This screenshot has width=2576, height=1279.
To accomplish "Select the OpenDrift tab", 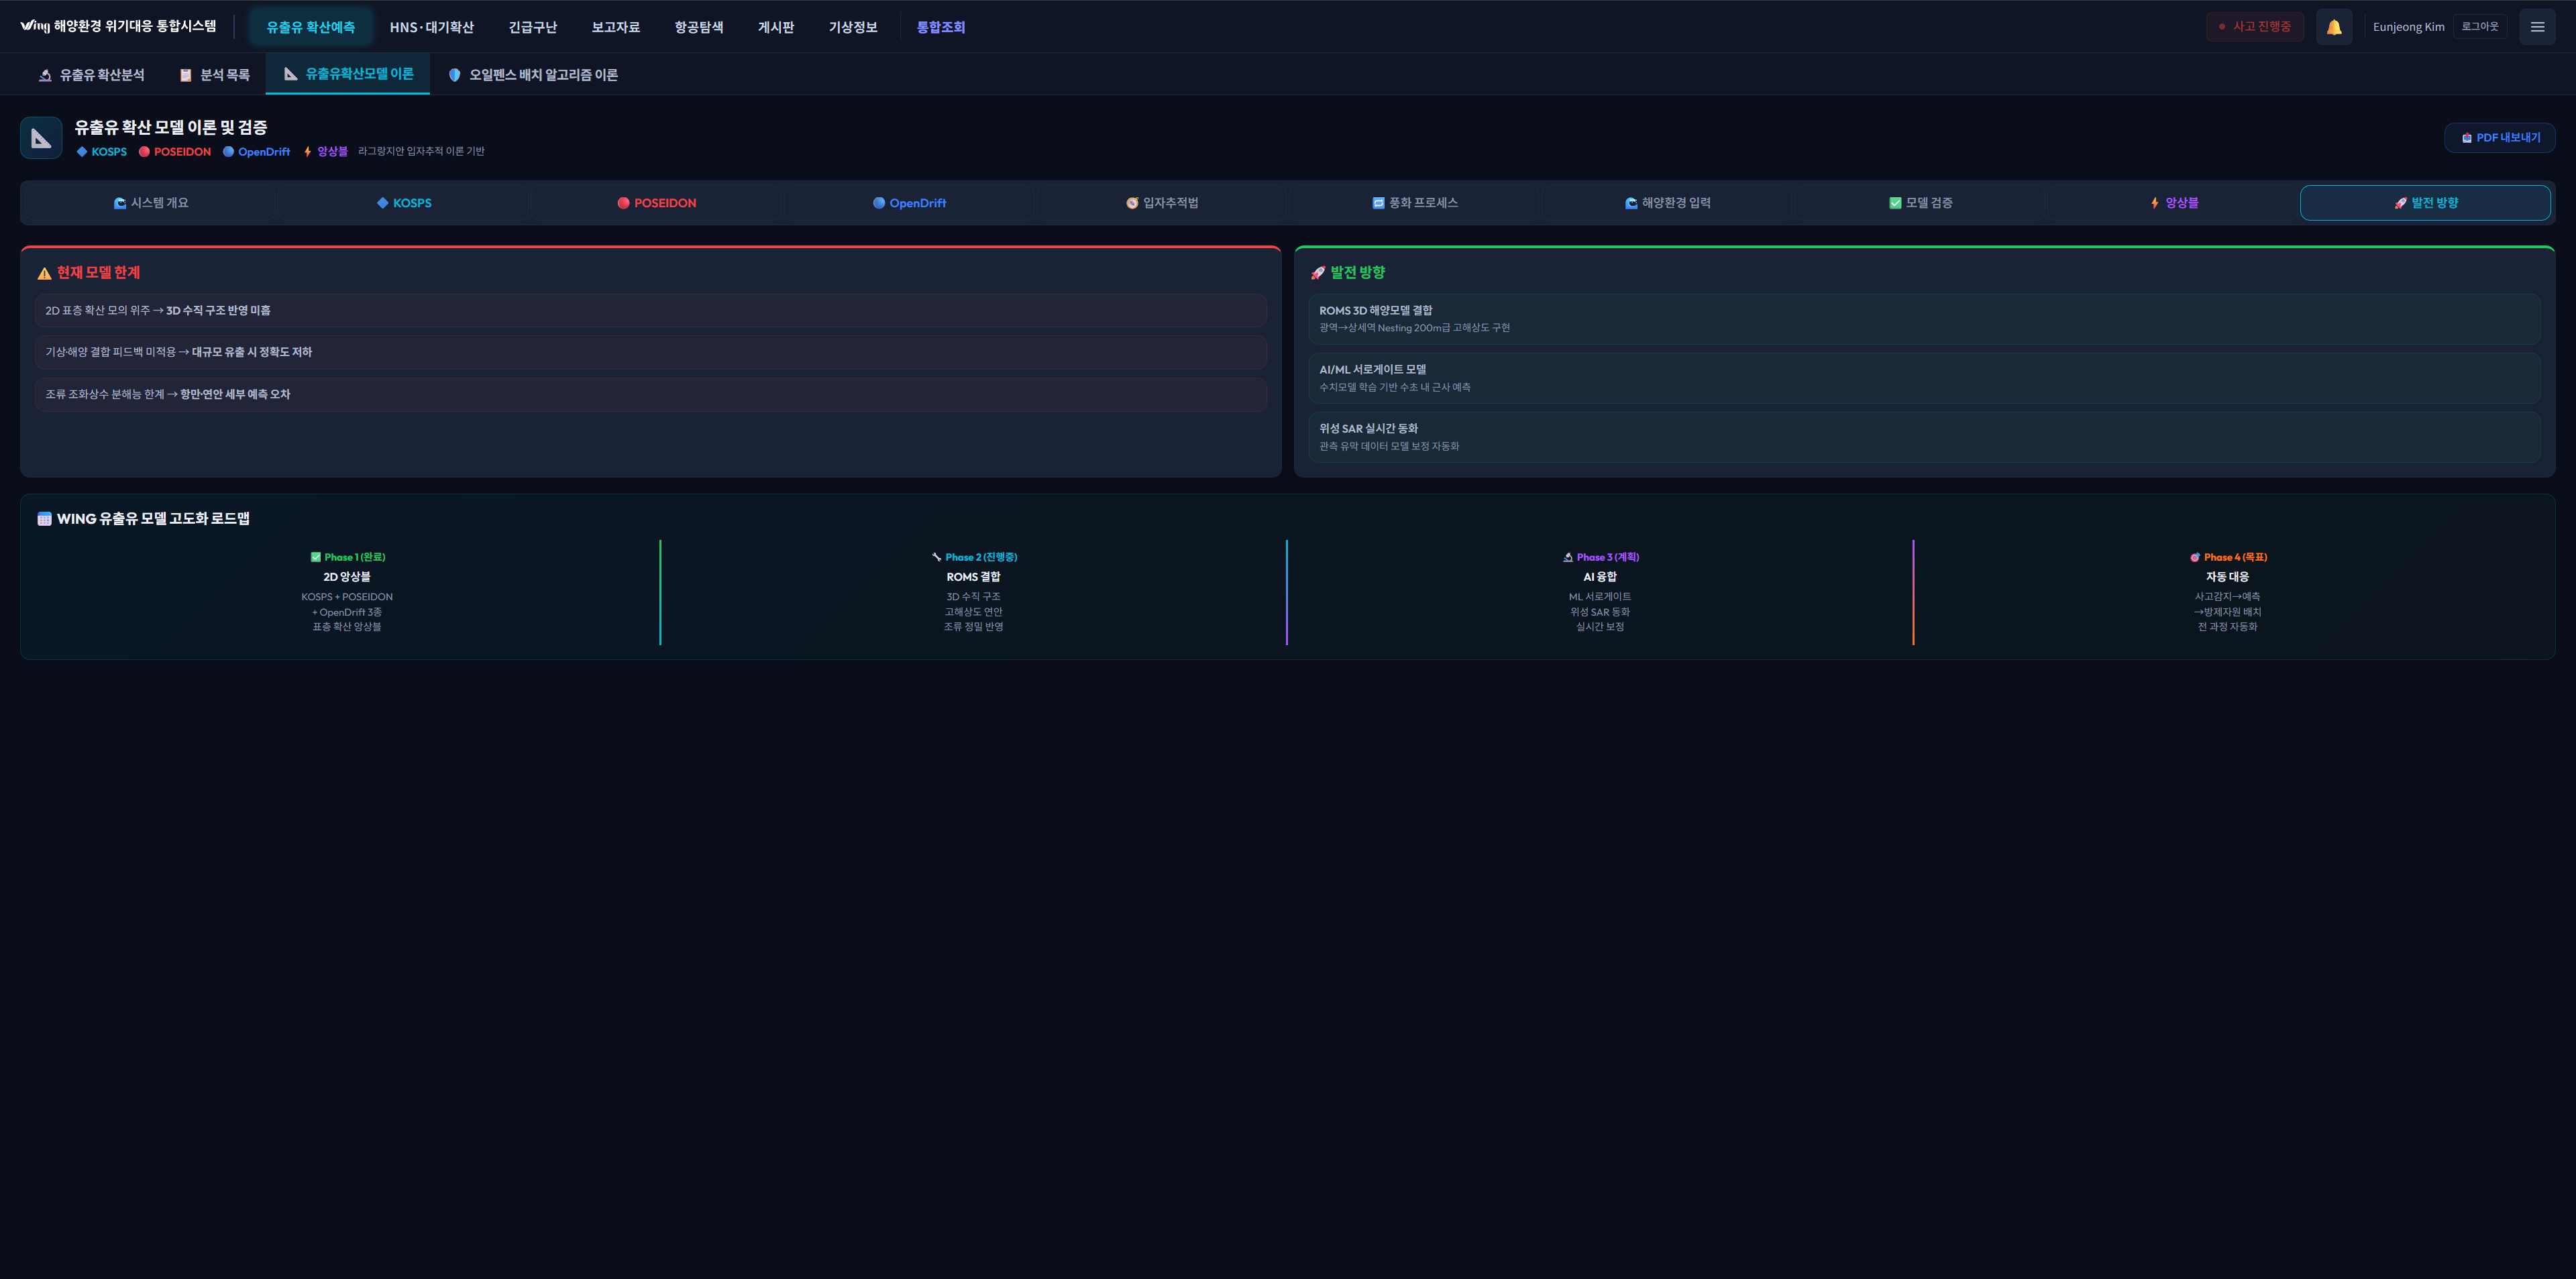I will coord(908,203).
